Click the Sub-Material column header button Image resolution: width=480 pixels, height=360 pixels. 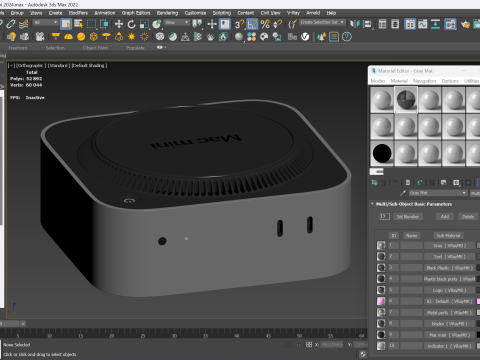click(448, 236)
